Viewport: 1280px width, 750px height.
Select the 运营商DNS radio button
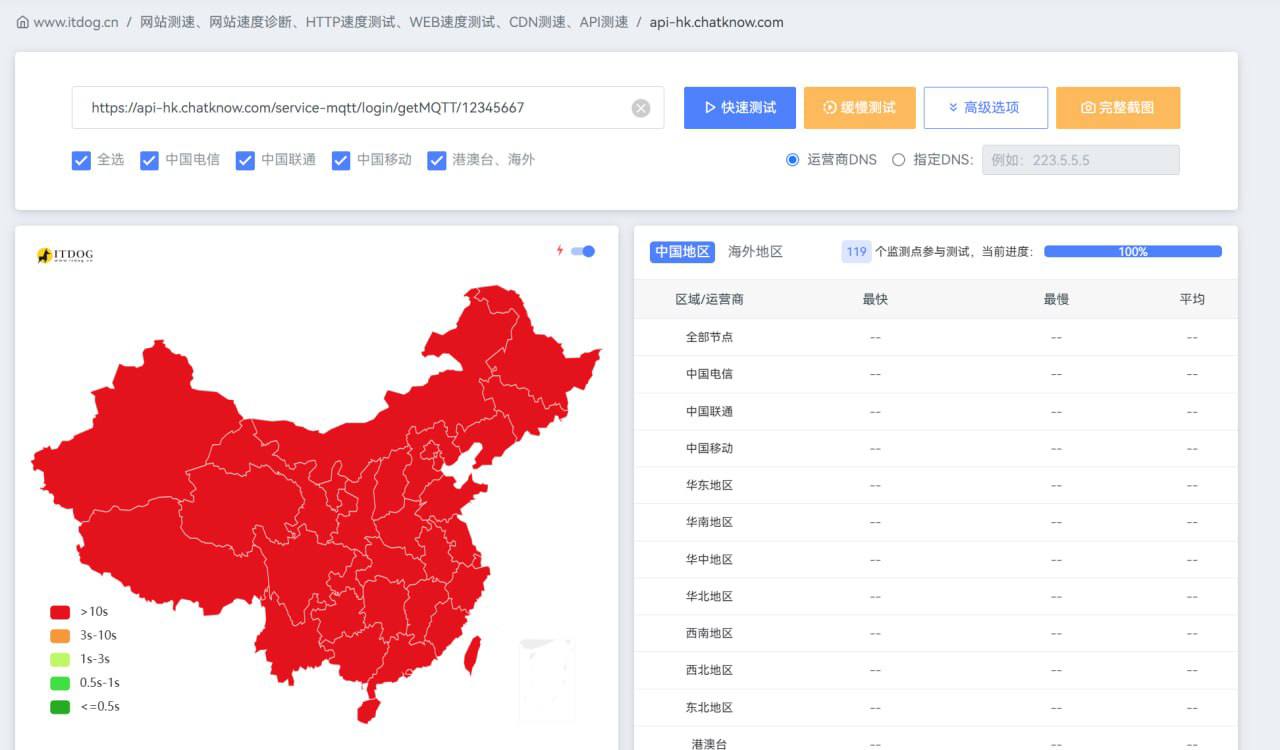pyautogui.click(x=793, y=160)
